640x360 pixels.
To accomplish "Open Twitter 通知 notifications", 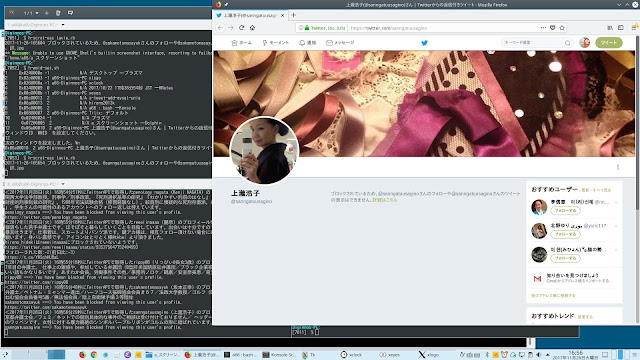I will click(x=308, y=42).
